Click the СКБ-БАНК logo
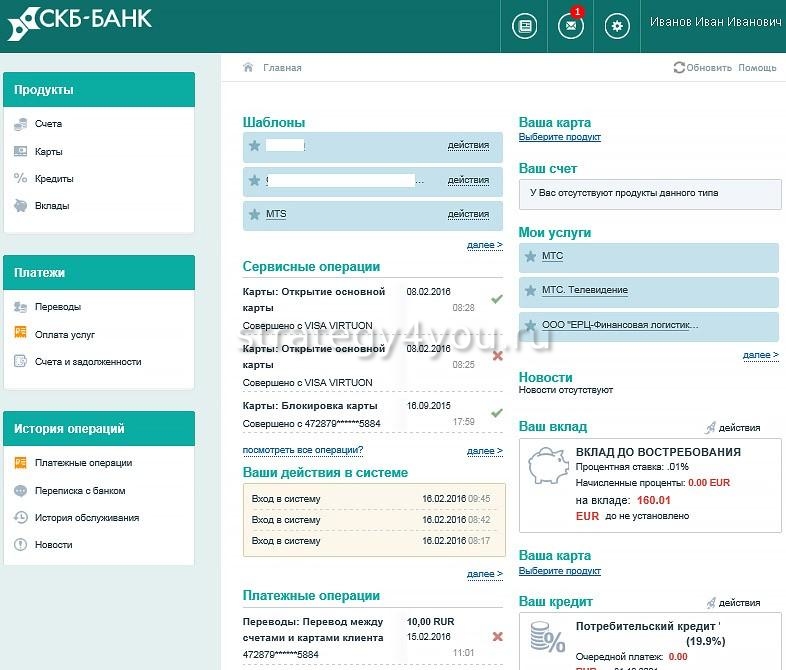Image resolution: width=786 pixels, height=670 pixels. (x=80, y=22)
